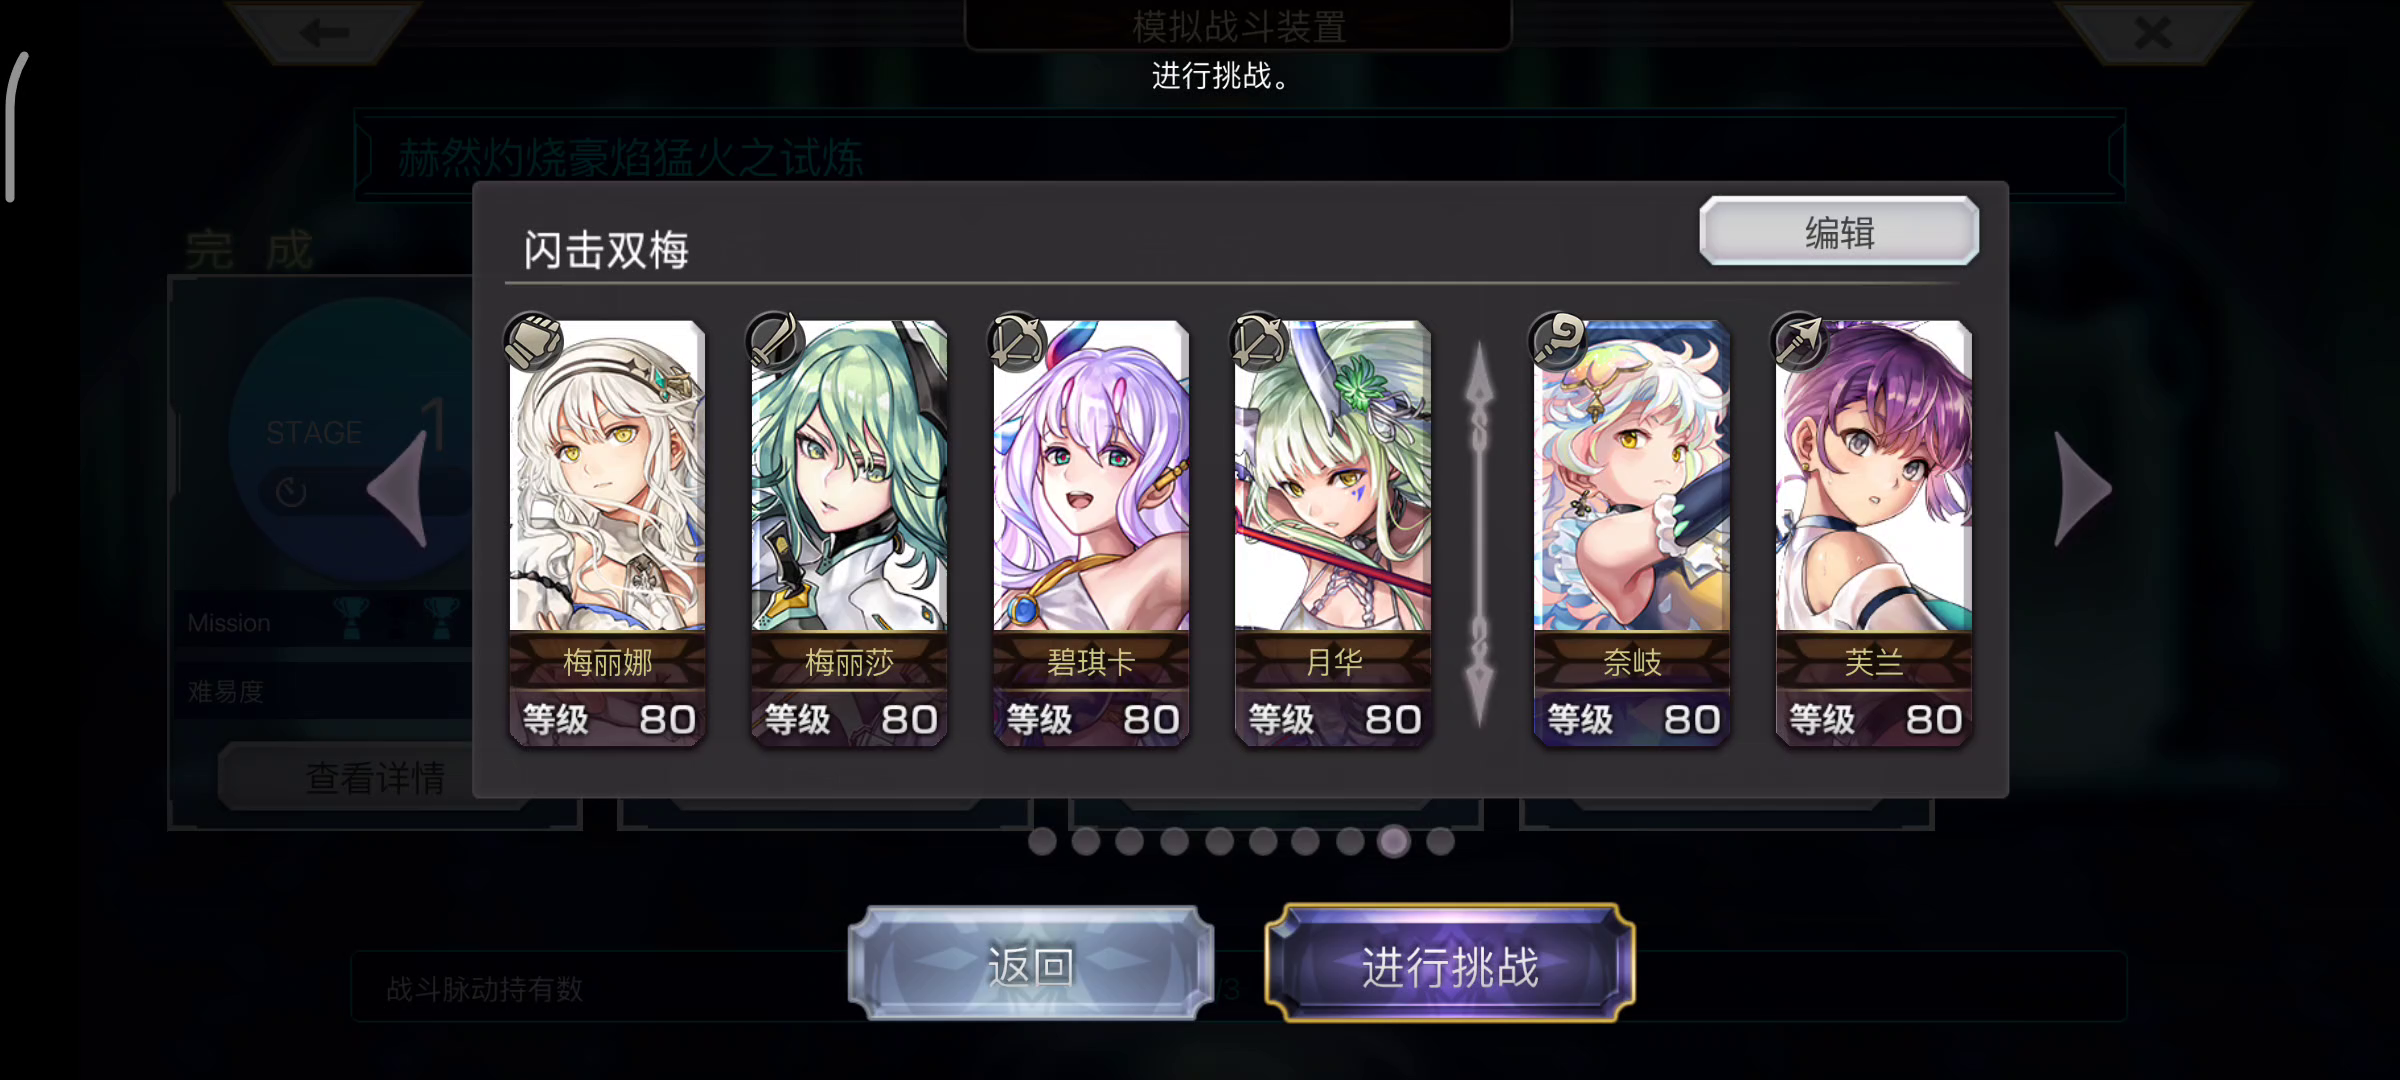This screenshot has height=1080, width=2400.
Task: Select the ninth team page dot
Action: click(1394, 842)
